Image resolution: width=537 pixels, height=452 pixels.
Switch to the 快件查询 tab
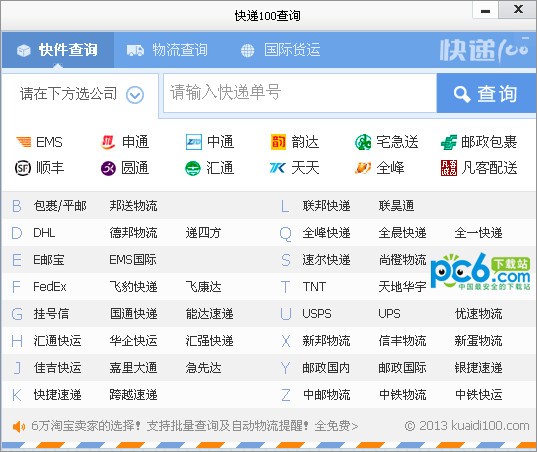pyautogui.click(x=58, y=50)
